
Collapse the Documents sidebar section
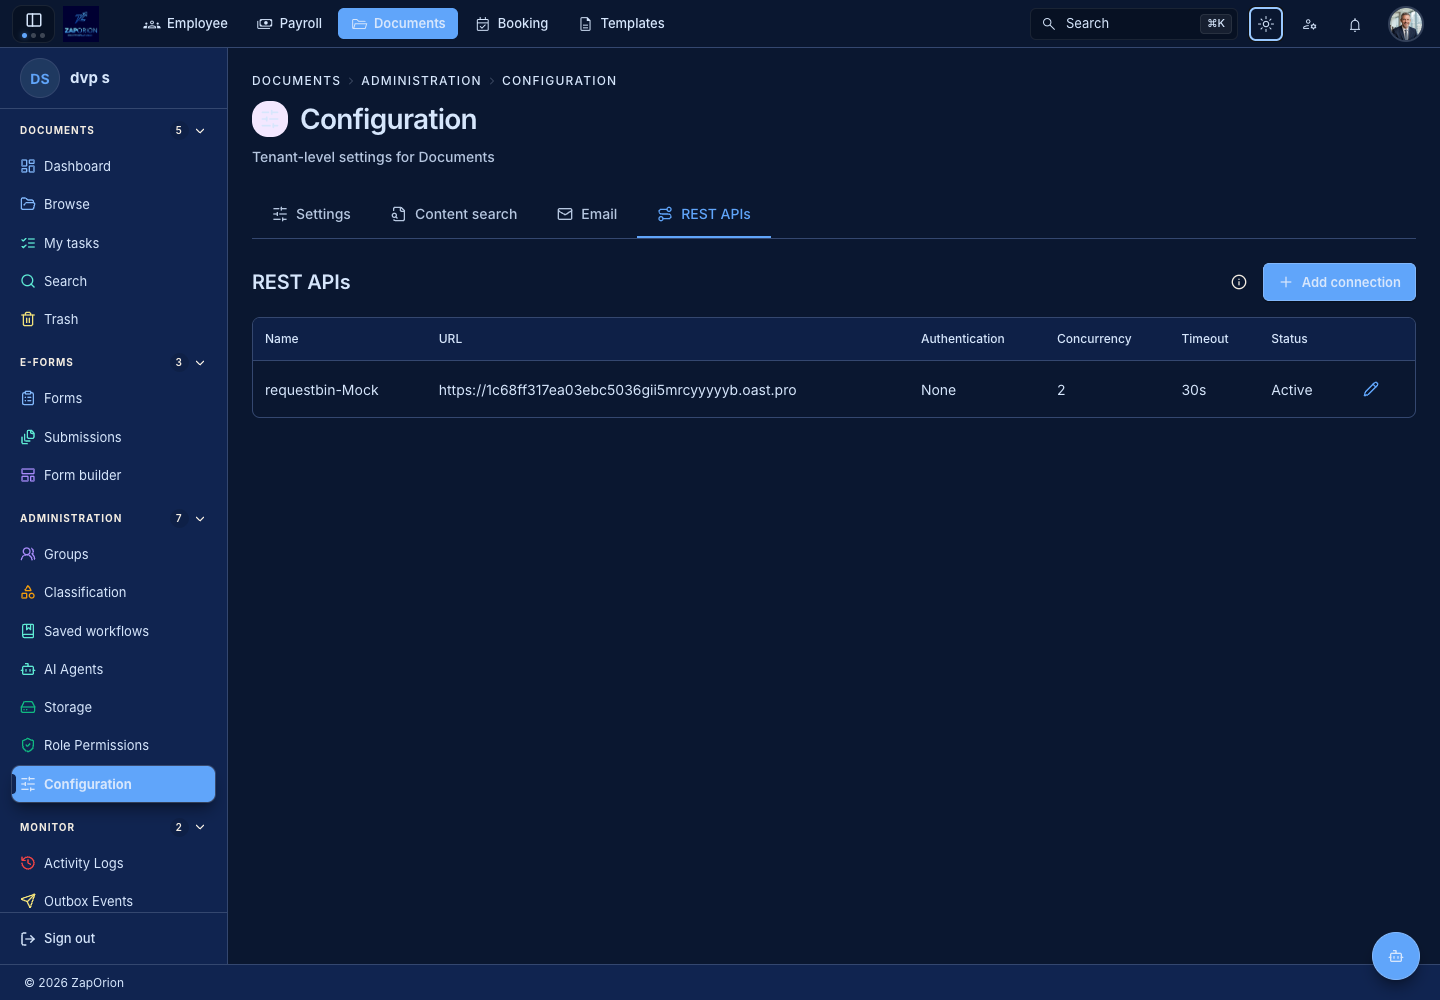[x=200, y=131]
